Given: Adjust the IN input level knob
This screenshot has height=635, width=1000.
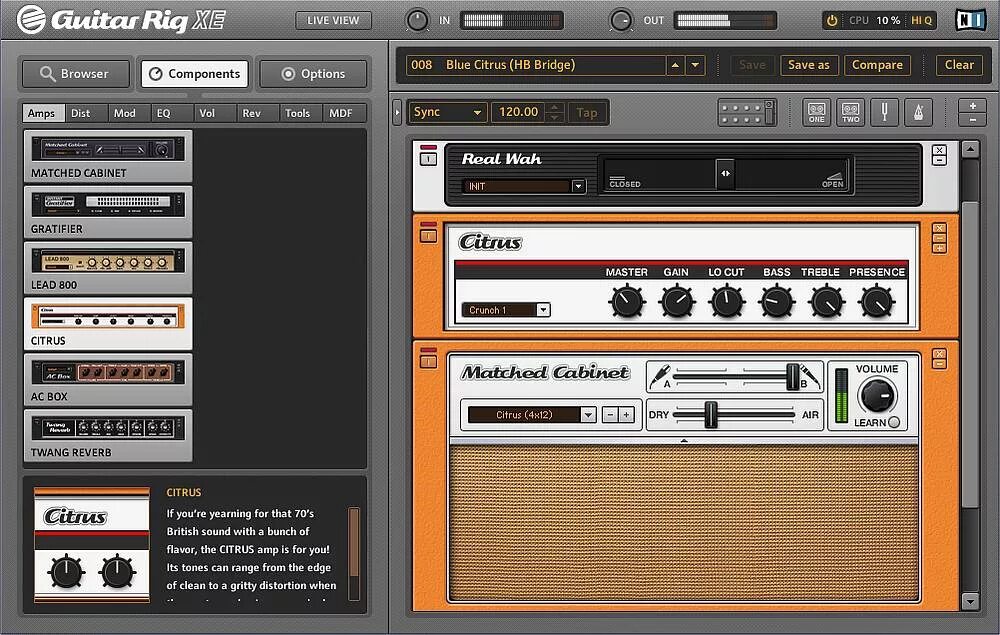Looking at the screenshot, I should pyautogui.click(x=417, y=20).
